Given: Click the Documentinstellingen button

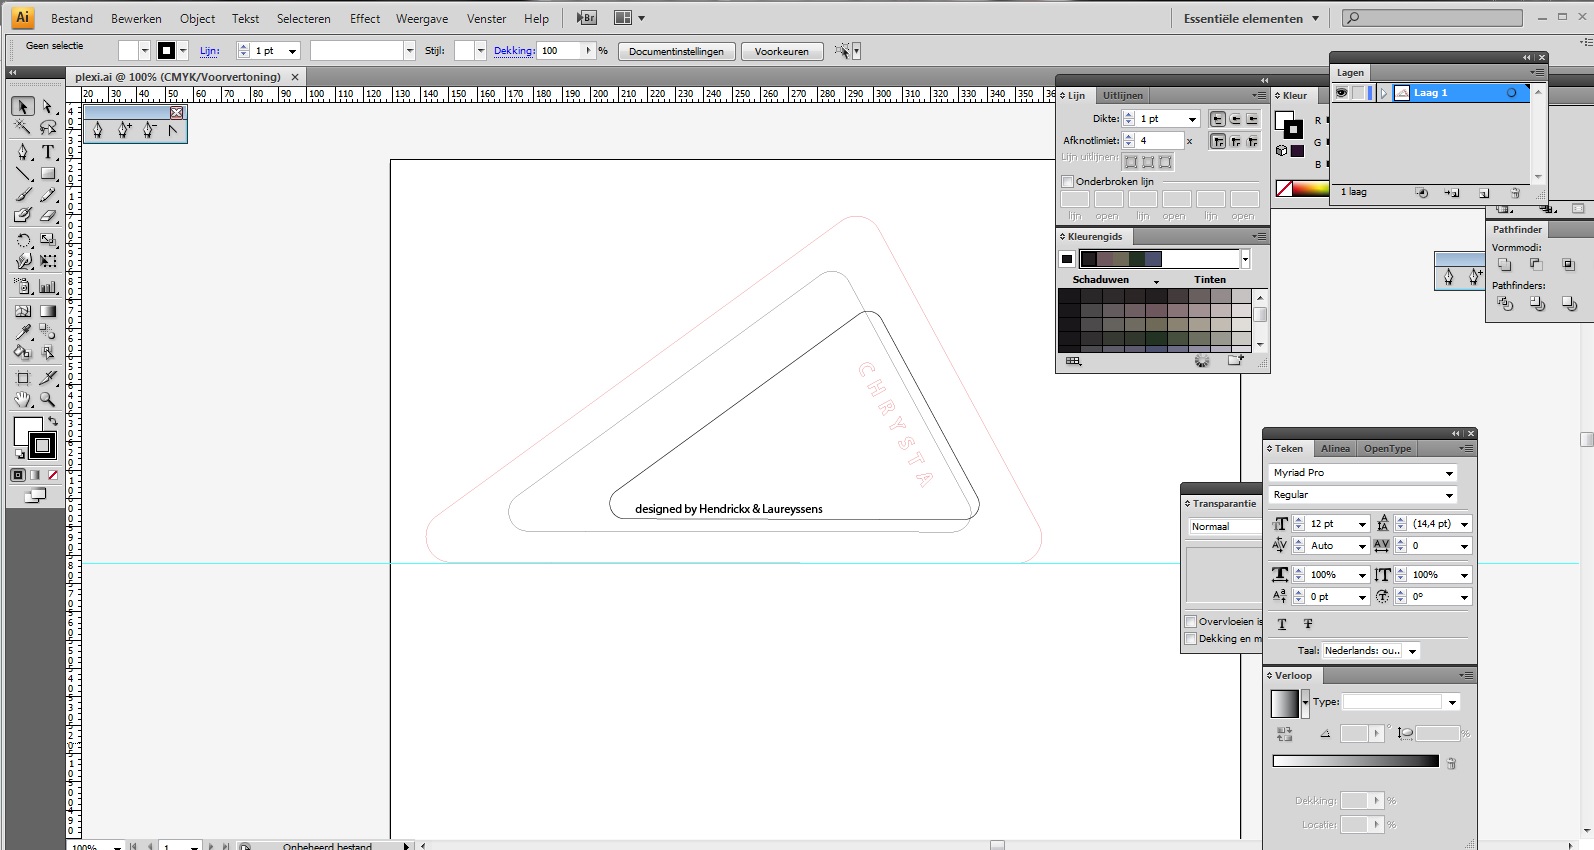Looking at the screenshot, I should 676,51.
